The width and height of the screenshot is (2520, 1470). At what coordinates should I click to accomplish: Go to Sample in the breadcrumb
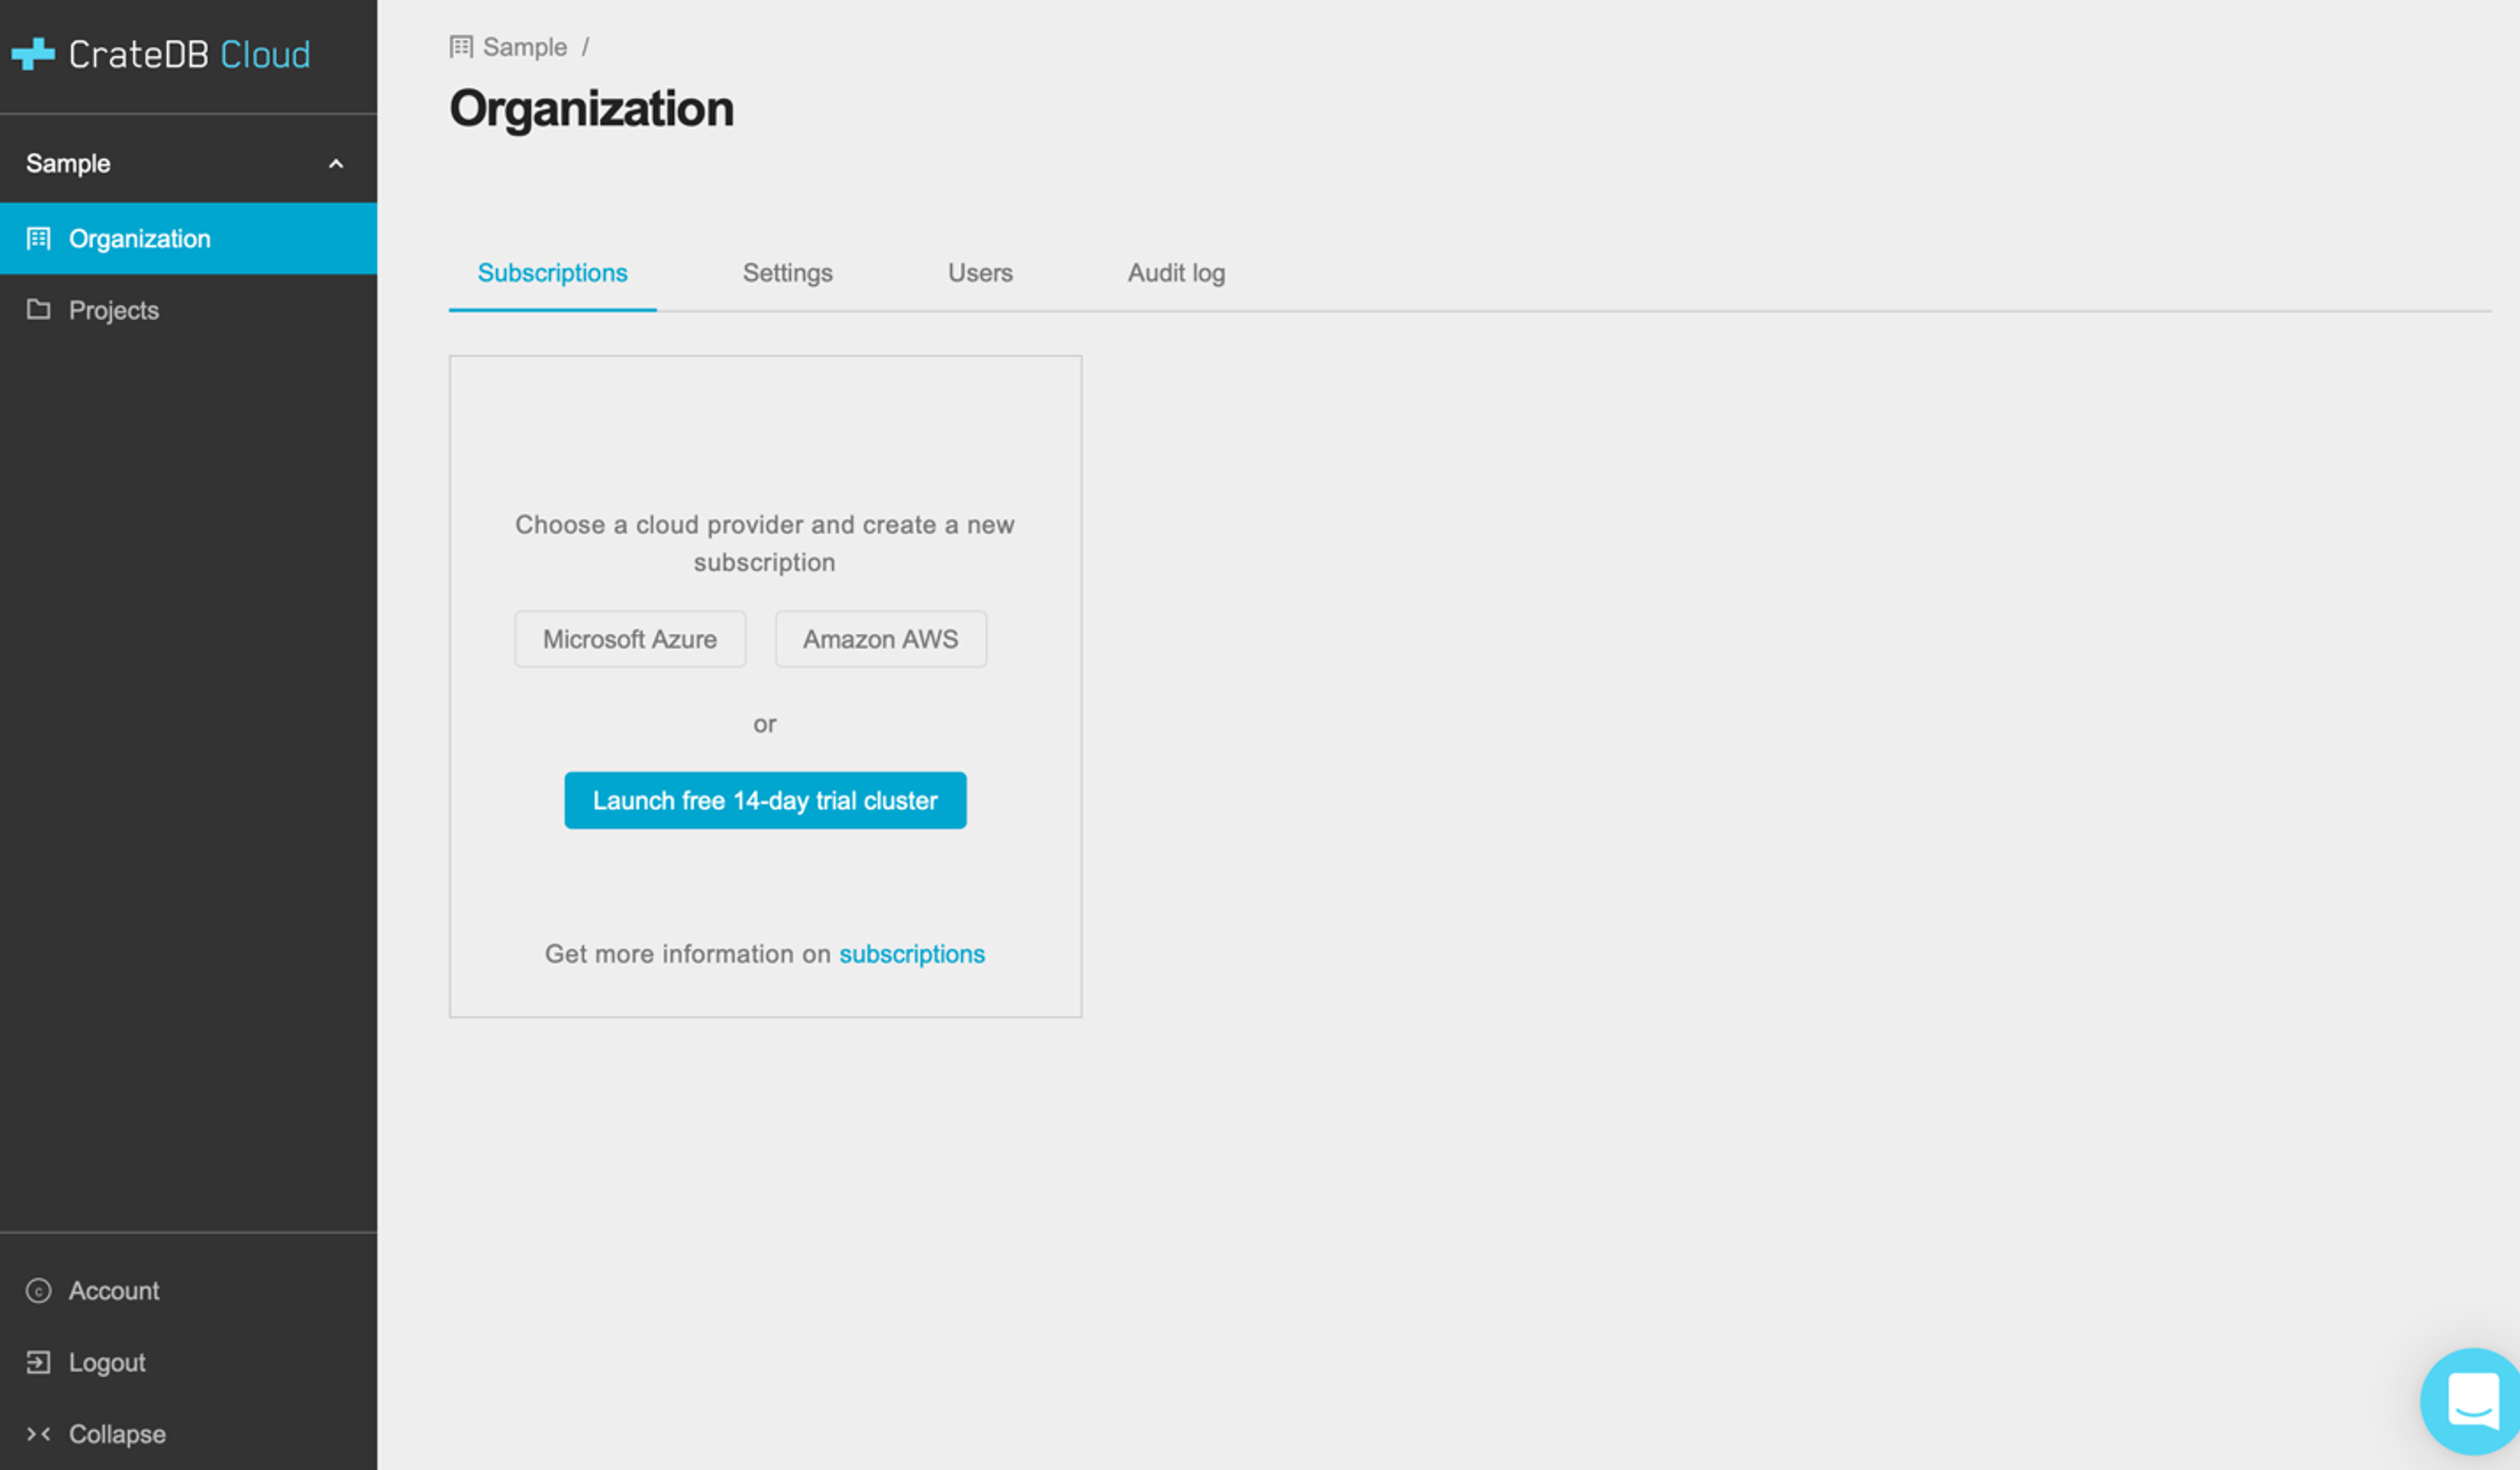point(524,47)
